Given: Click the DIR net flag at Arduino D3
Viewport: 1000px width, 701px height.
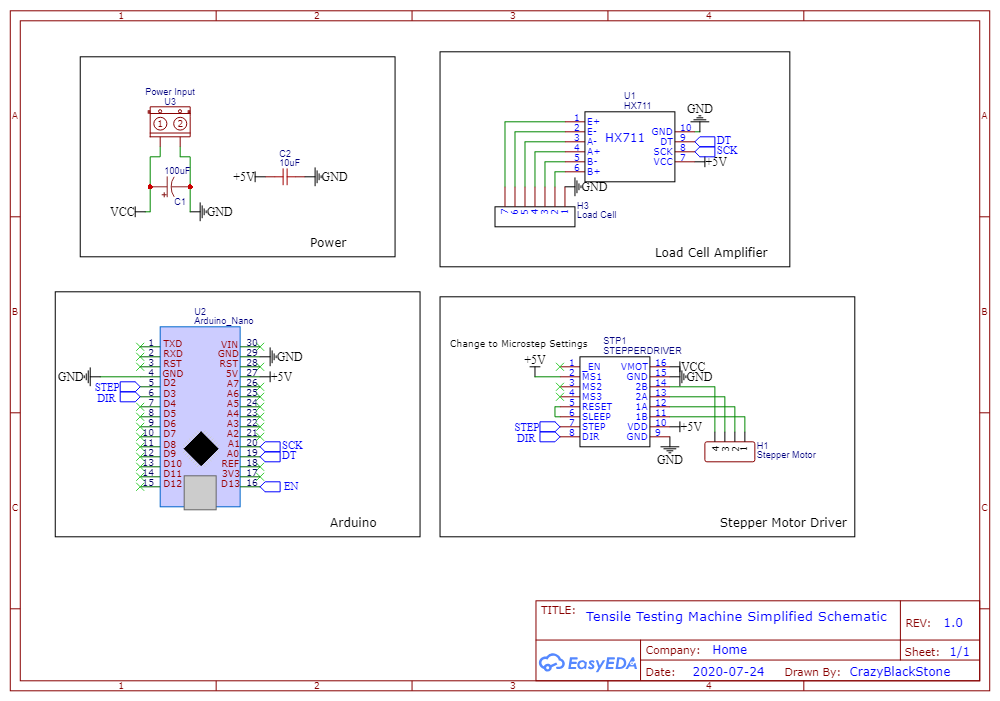Looking at the screenshot, I should click(x=119, y=397).
